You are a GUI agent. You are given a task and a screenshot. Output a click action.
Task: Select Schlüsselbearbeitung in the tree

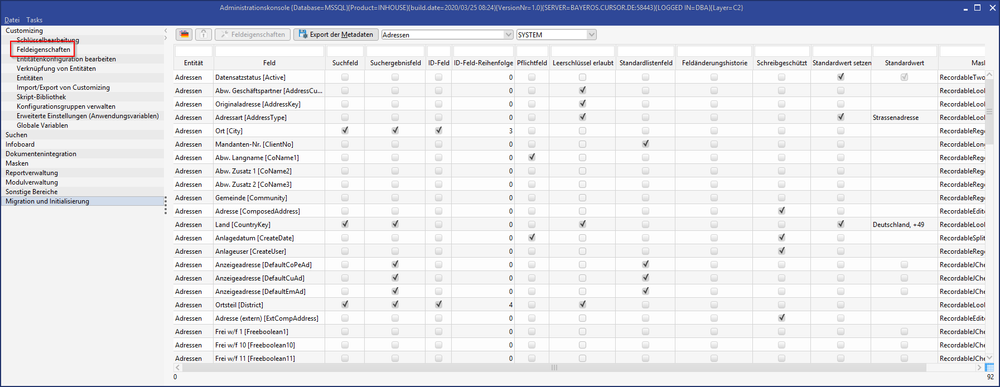[x=48, y=40]
